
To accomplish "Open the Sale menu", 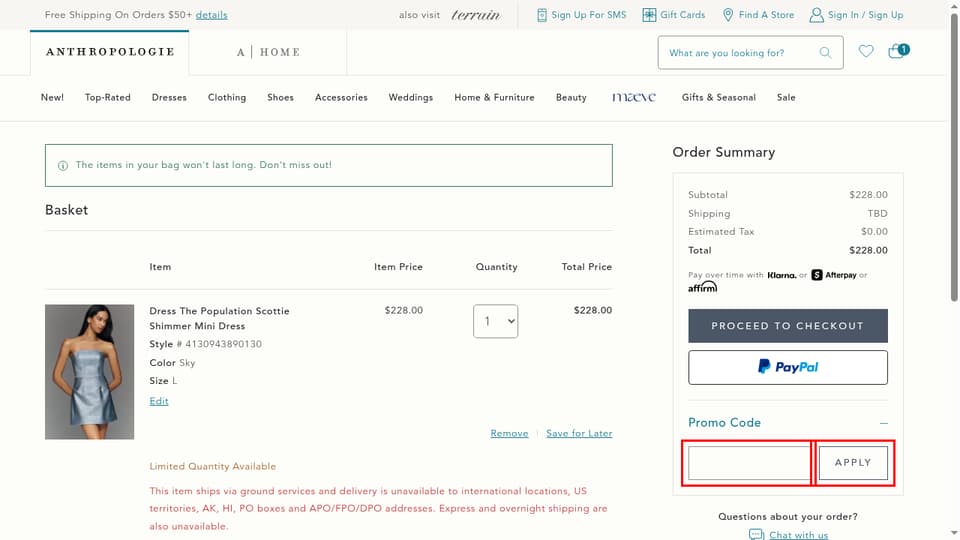I will tap(786, 97).
